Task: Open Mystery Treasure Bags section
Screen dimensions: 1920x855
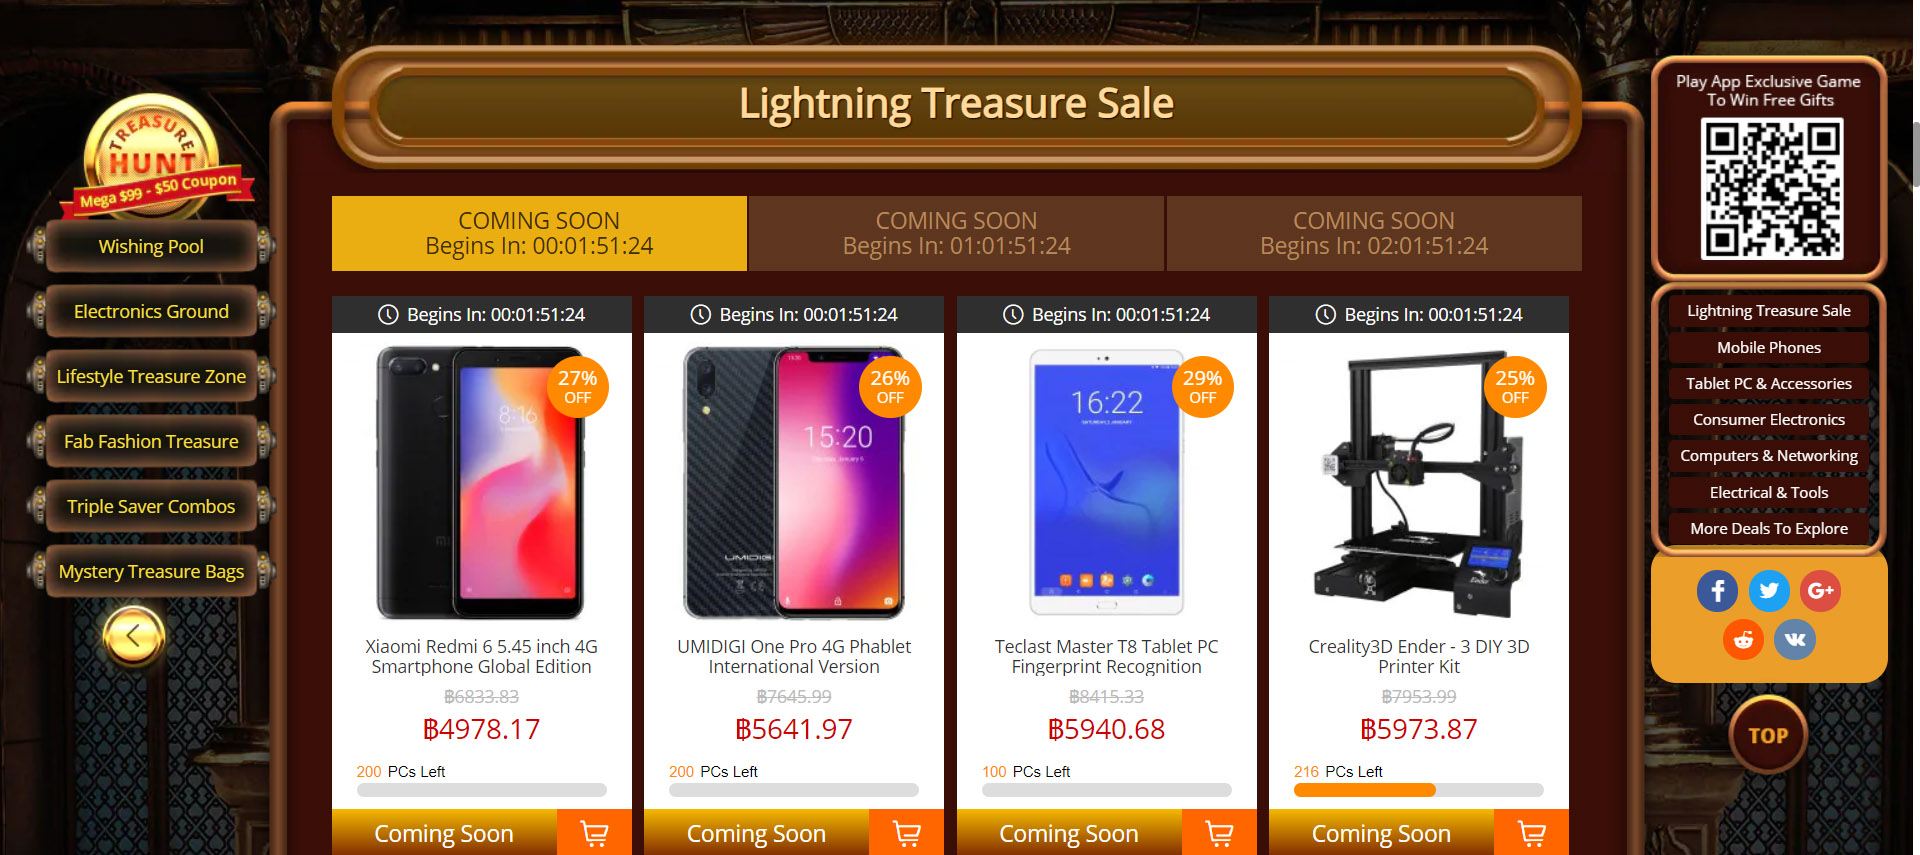Action: [x=151, y=572]
